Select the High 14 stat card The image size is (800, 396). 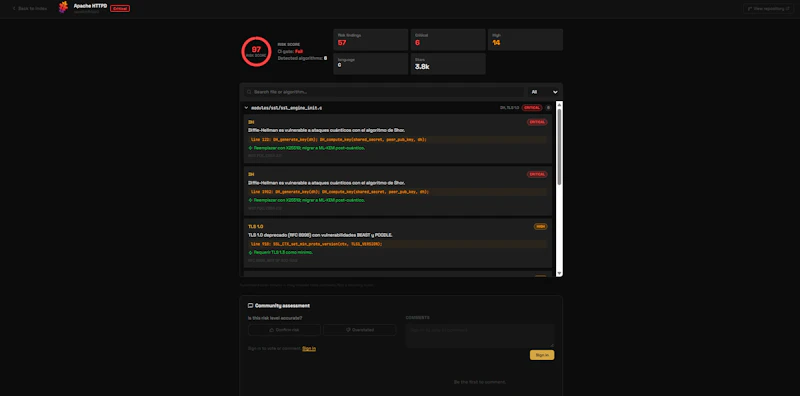(x=526, y=39)
